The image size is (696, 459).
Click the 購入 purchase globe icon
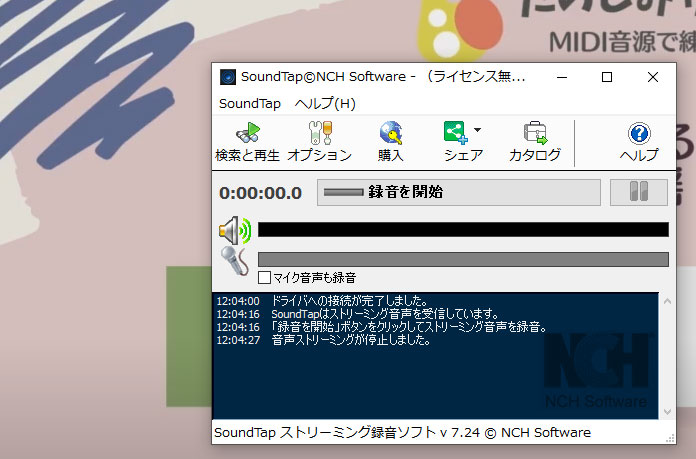[391, 133]
